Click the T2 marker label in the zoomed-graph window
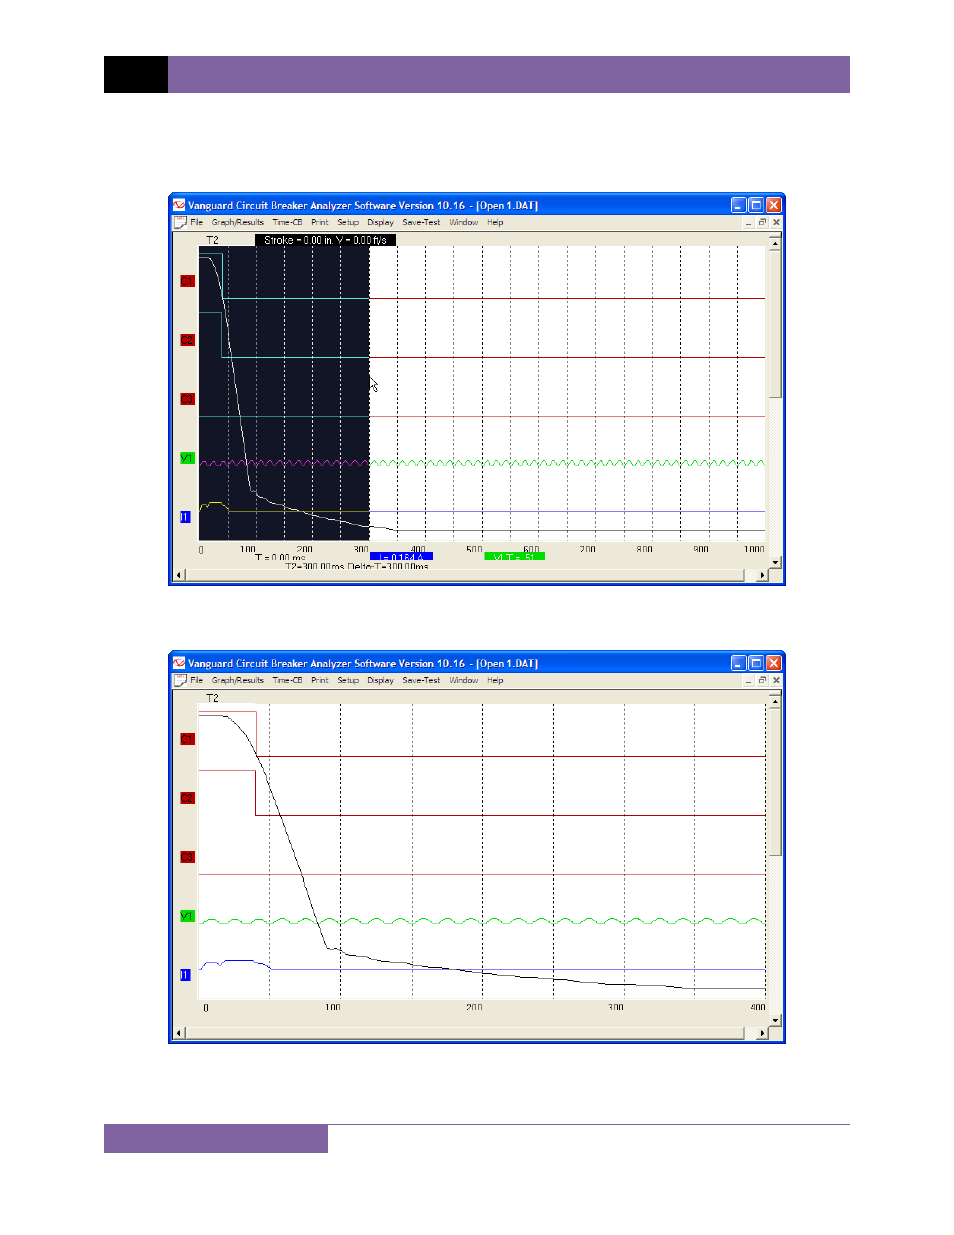 212,698
